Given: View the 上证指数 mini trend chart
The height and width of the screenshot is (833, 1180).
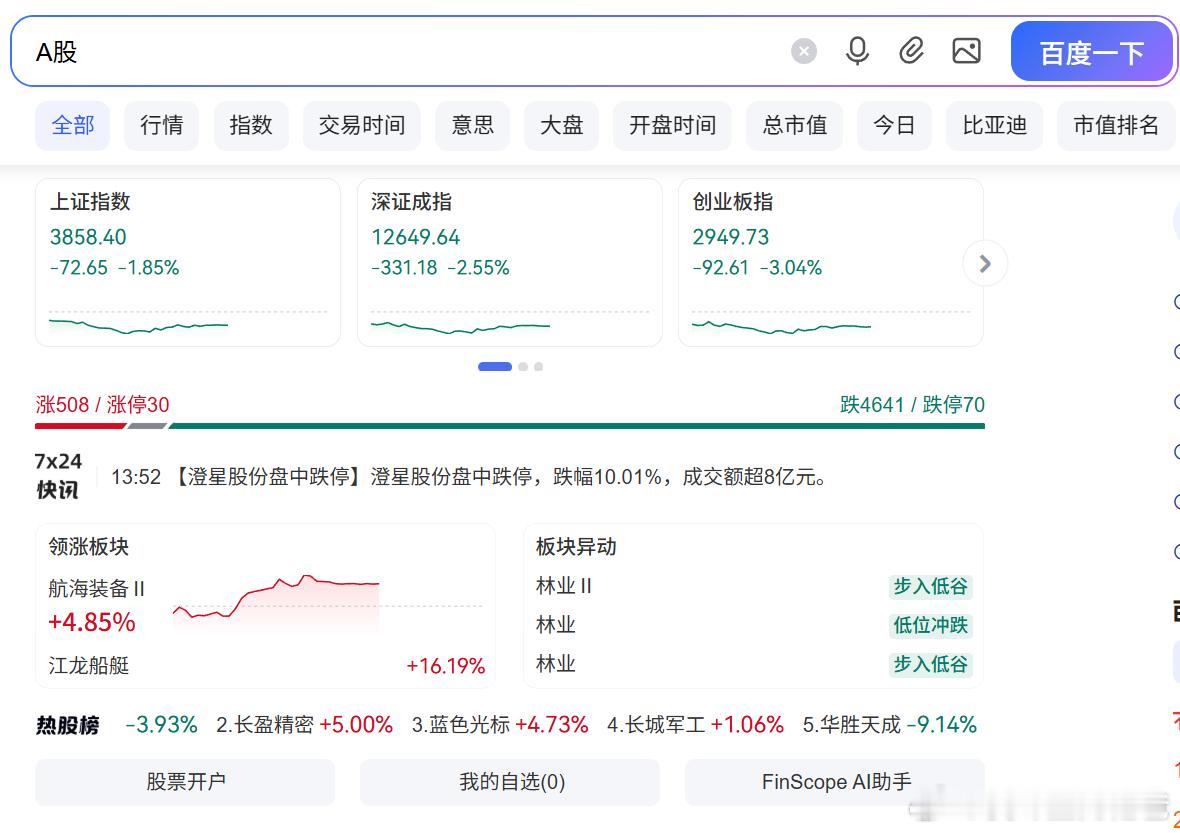Looking at the screenshot, I should point(187,321).
